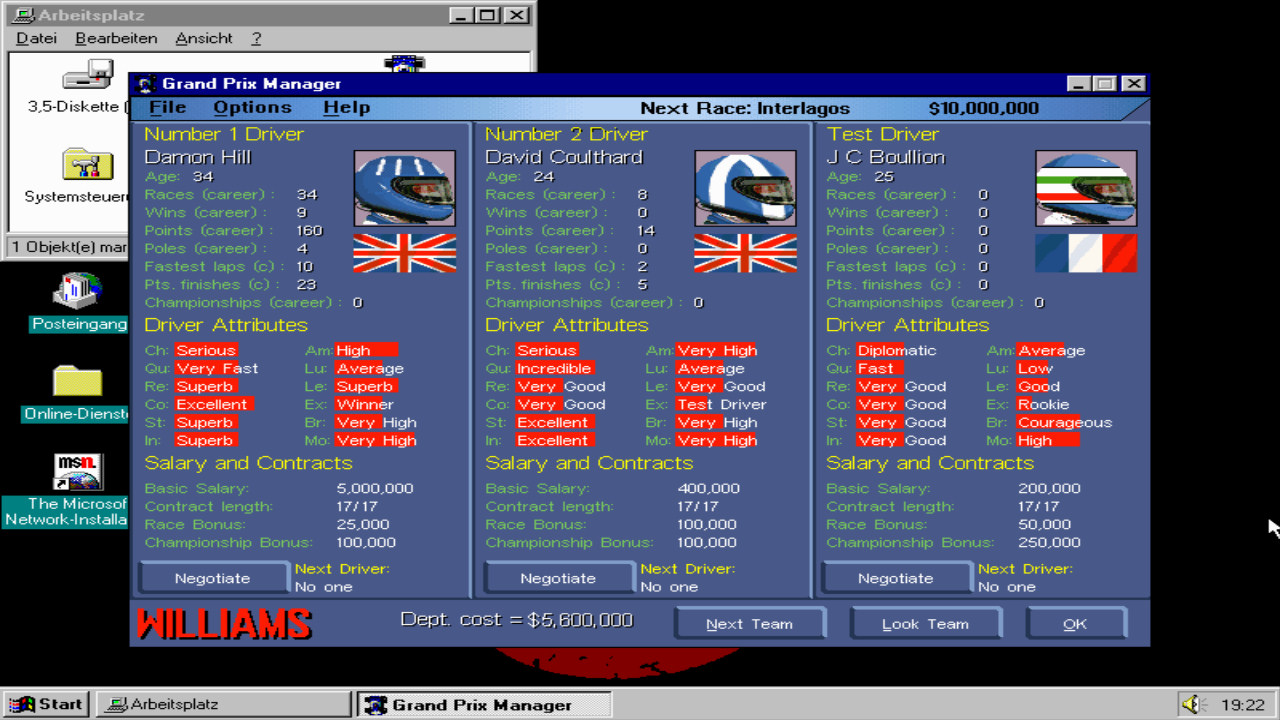
Task: Open the Datei menu in Arbeitsplatz
Action: [x=37, y=38]
